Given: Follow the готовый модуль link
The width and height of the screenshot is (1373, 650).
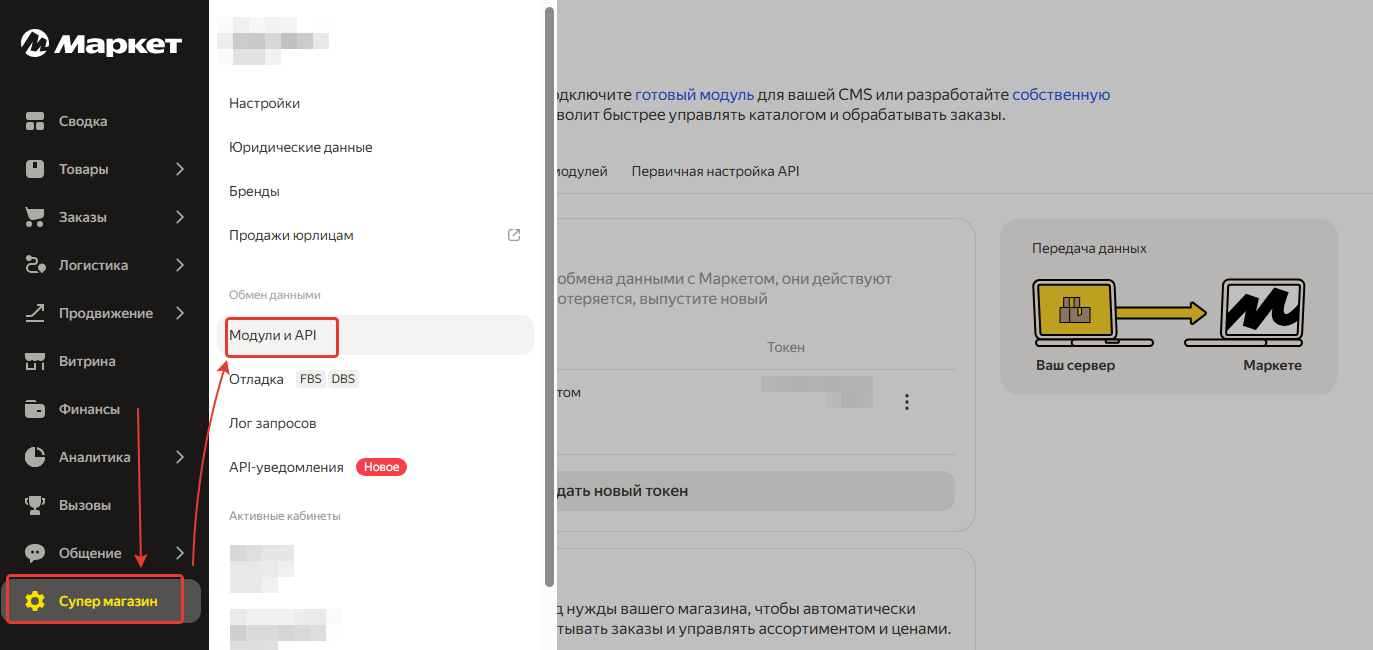Looking at the screenshot, I should pyautogui.click(x=694, y=95).
